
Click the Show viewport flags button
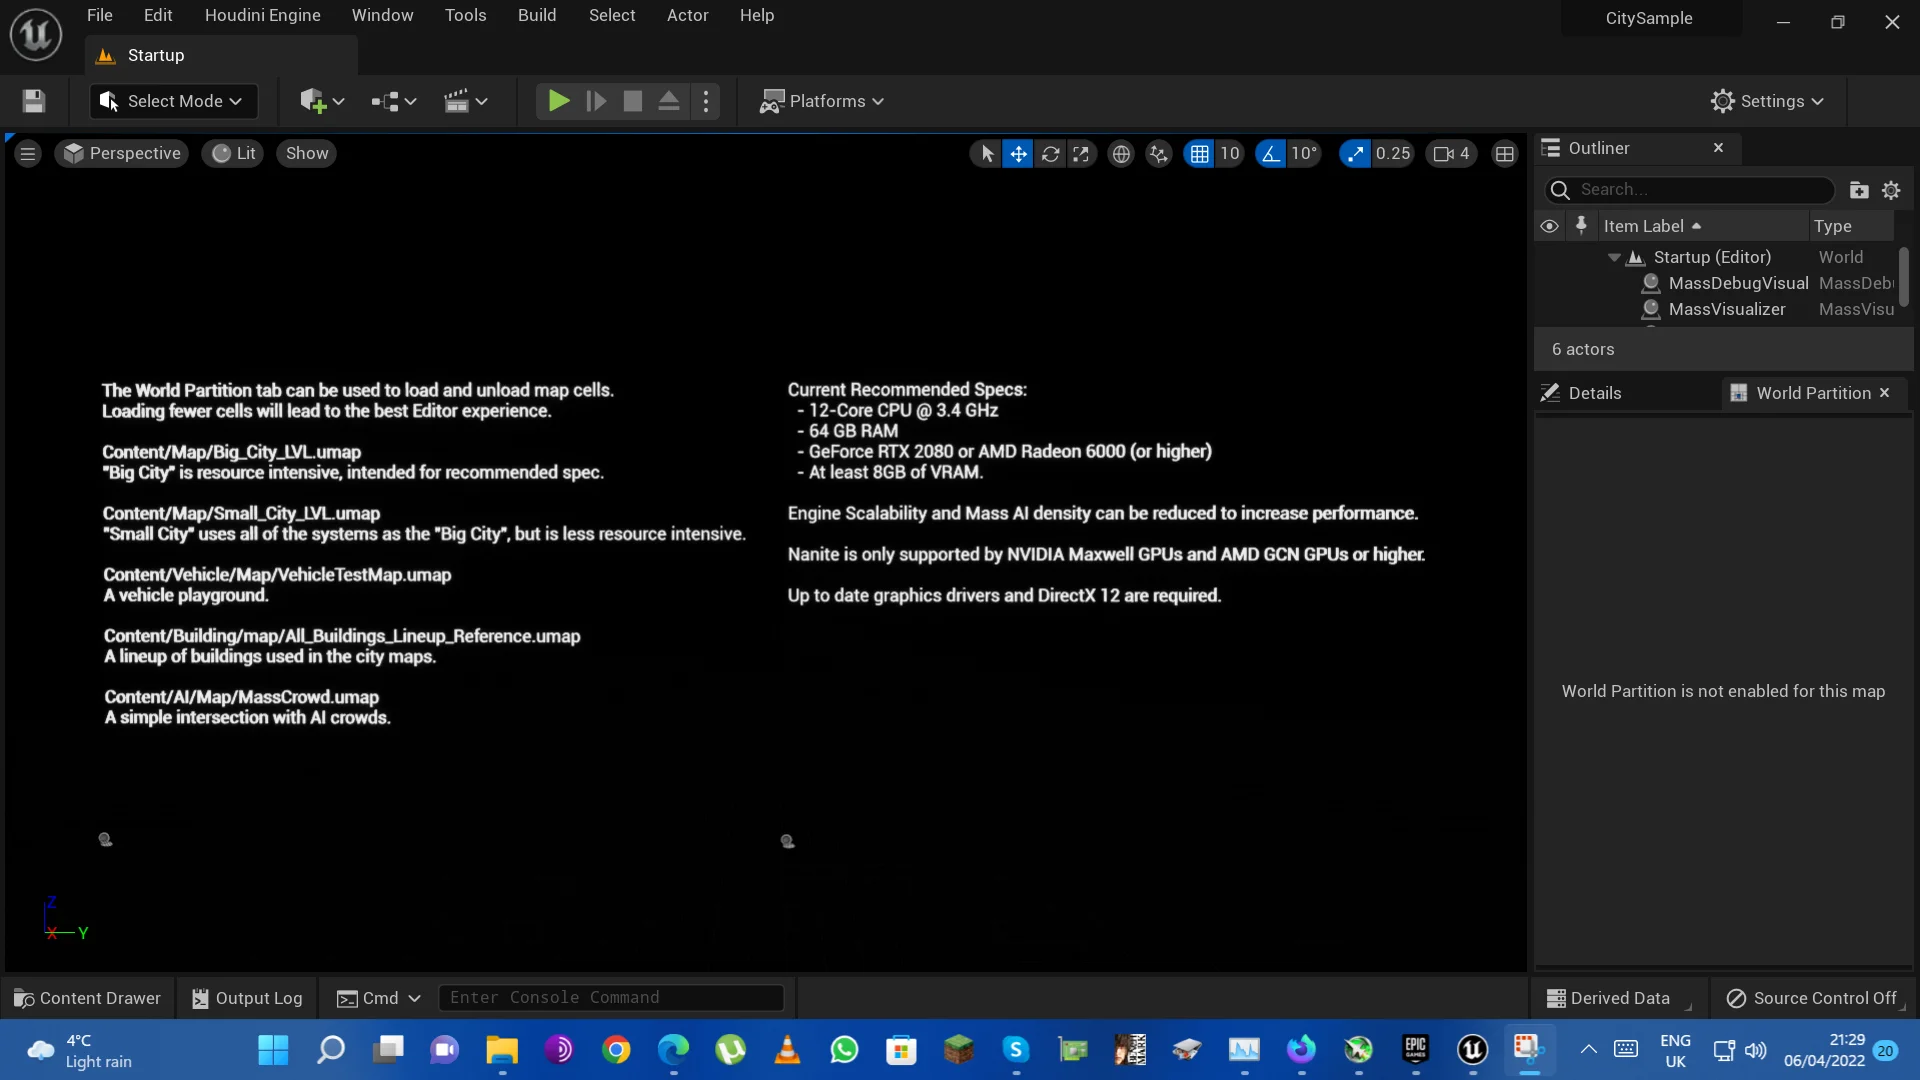point(307,153)
